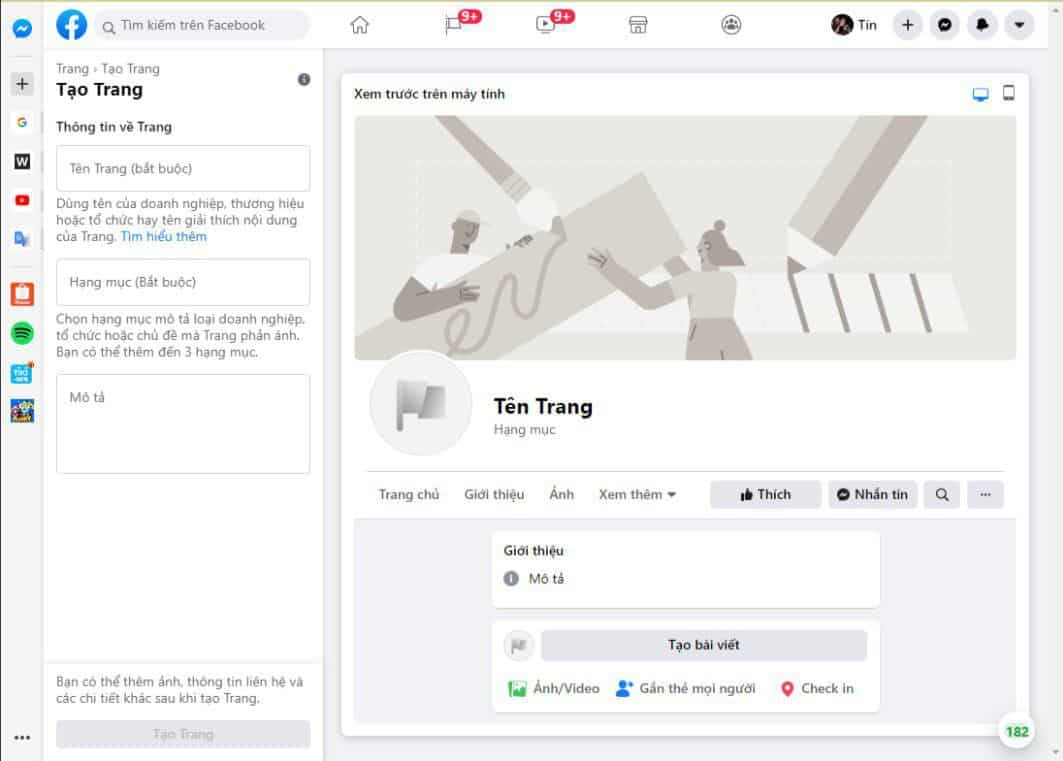Open the Create plus menu
Viewport: 1063px width, 761px height.
tap(907, 25)
